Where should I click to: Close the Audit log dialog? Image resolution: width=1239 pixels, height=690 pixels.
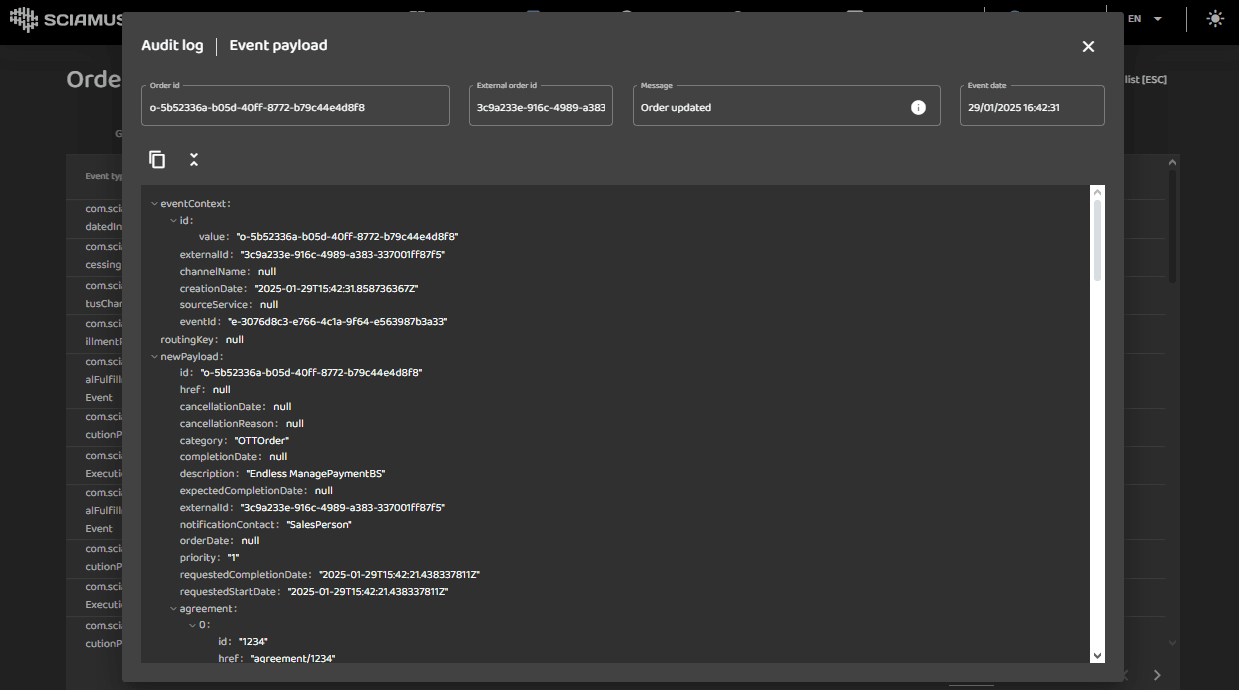pyautogui.click(x=1088, y=47)
